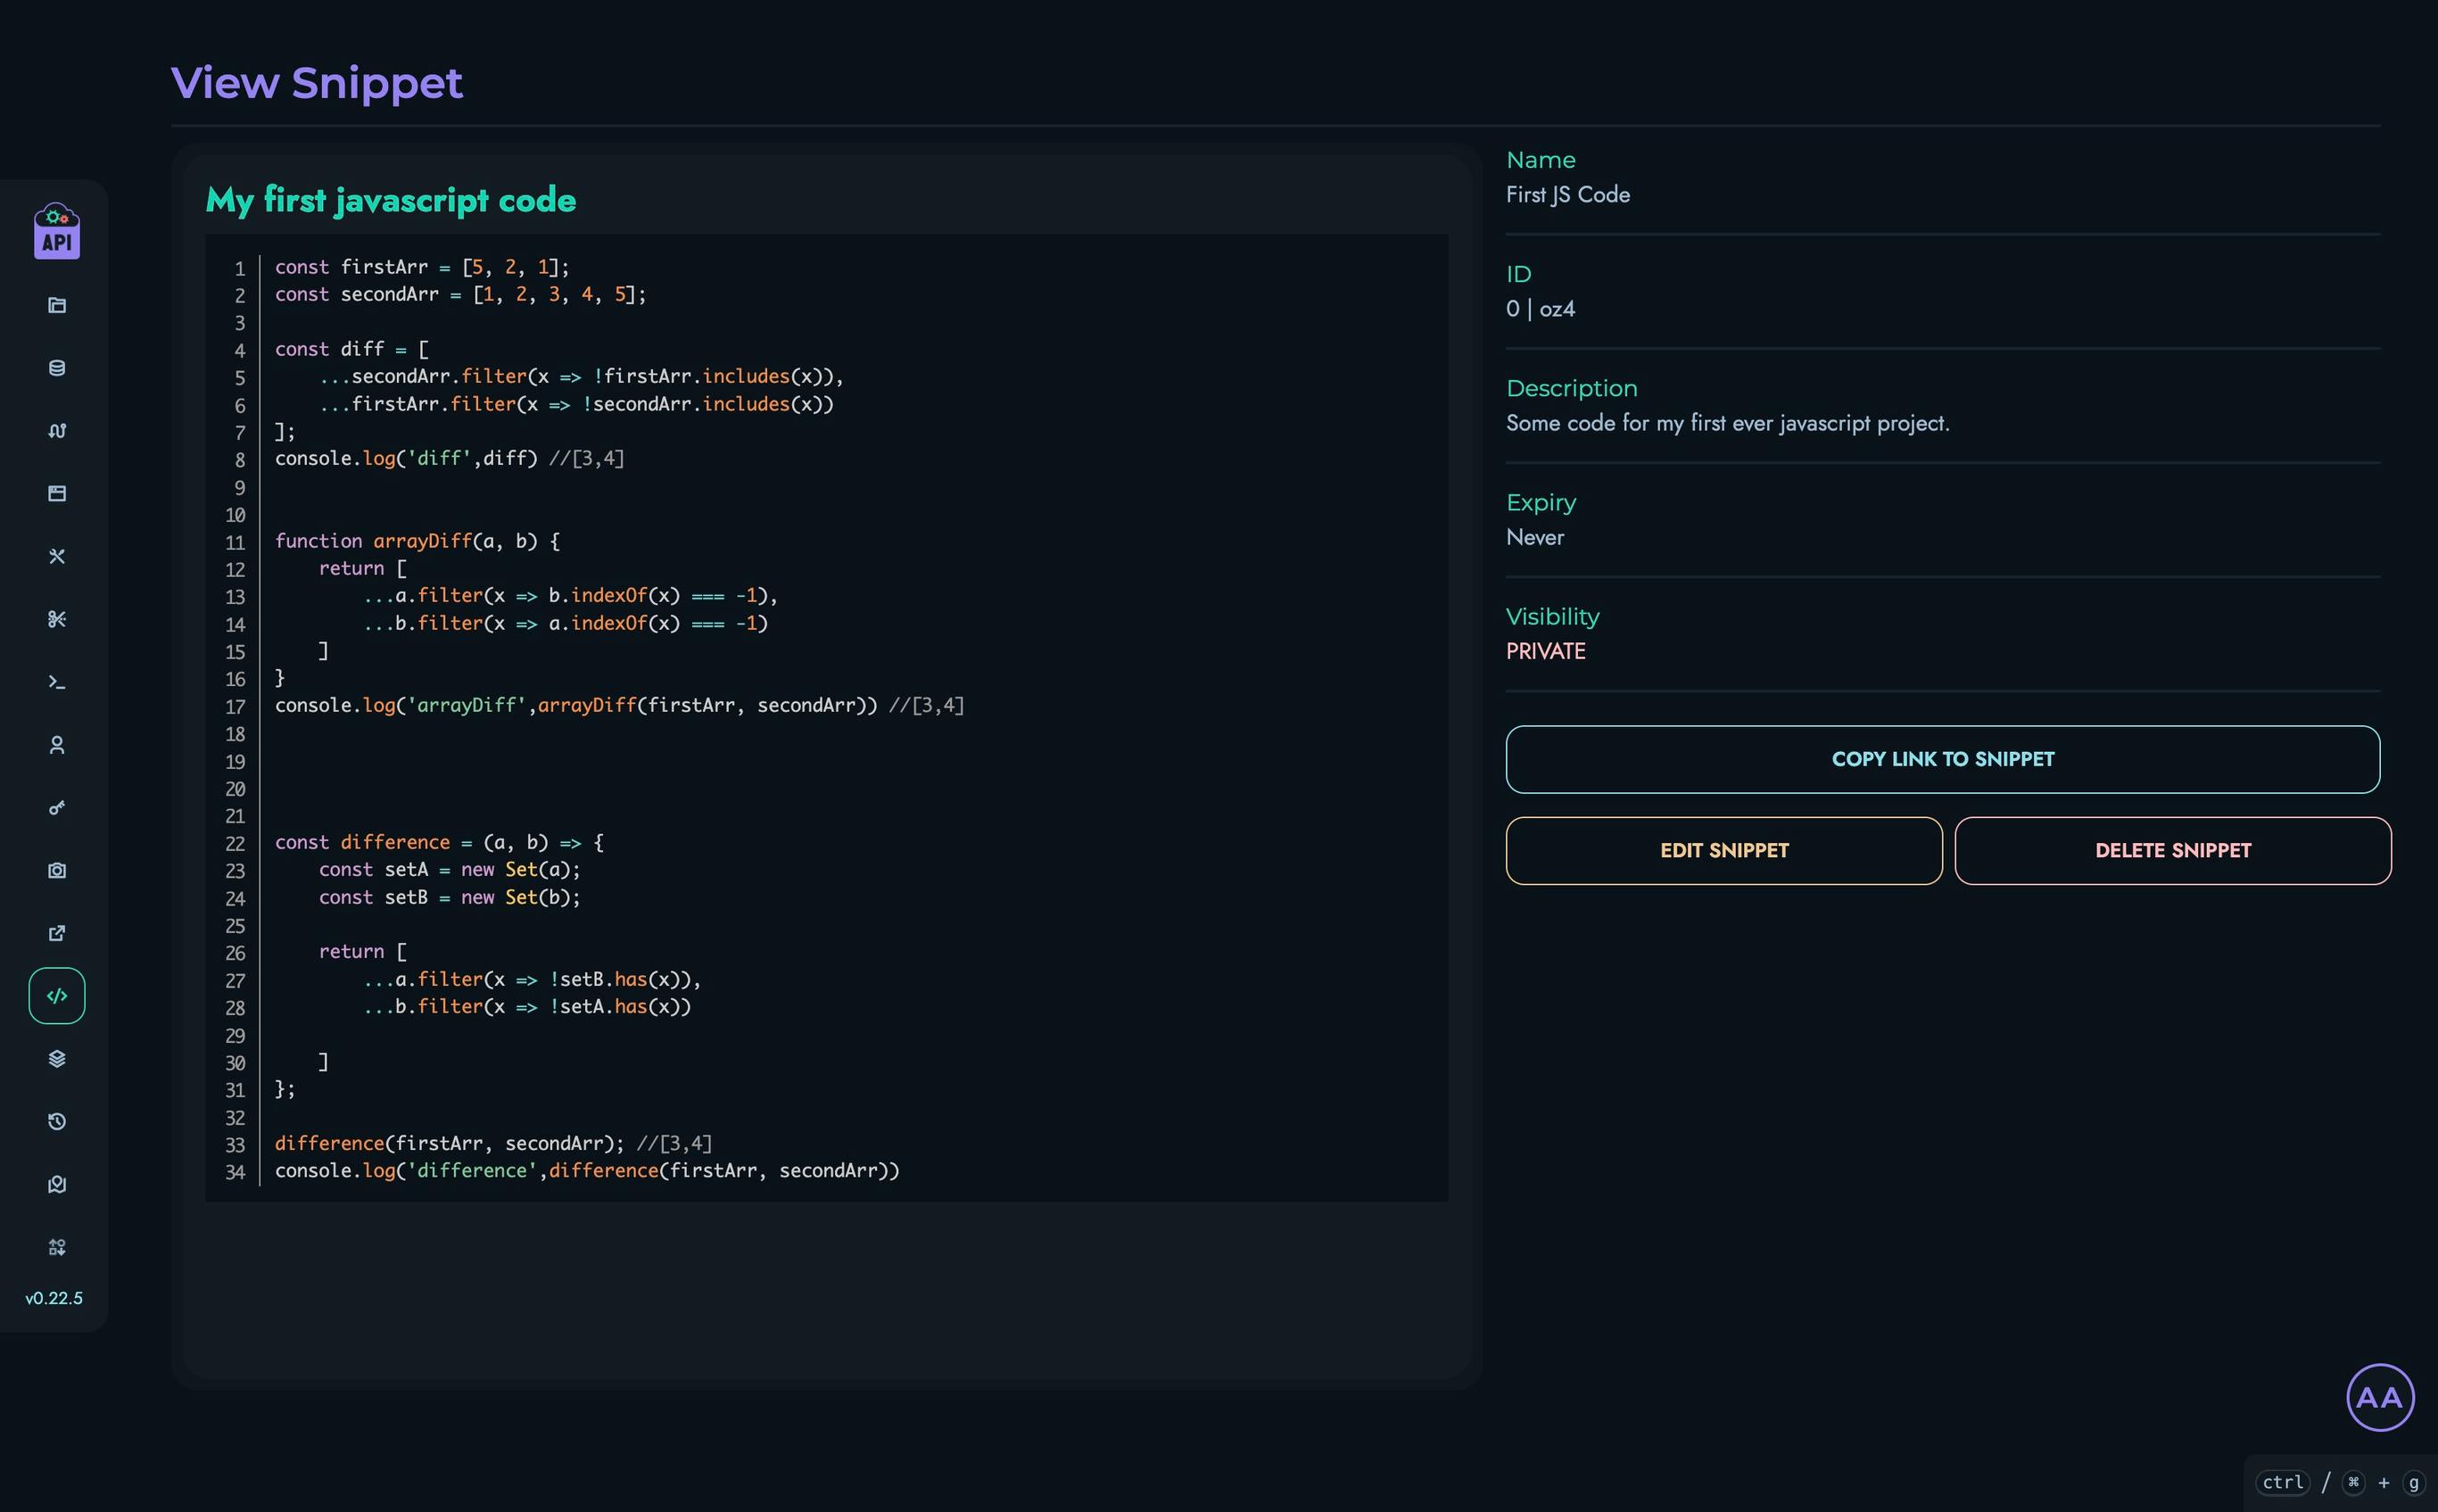Open the terminal prompt icon in the sidebar
The image size is (2438, 1512).
(57, 682)
